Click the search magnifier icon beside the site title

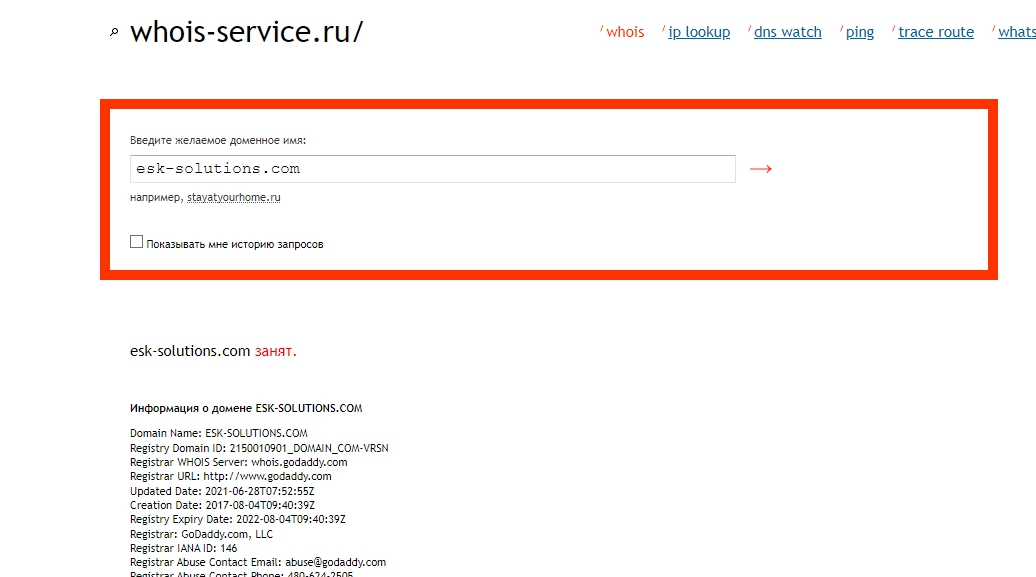click(x=114, y=32)
